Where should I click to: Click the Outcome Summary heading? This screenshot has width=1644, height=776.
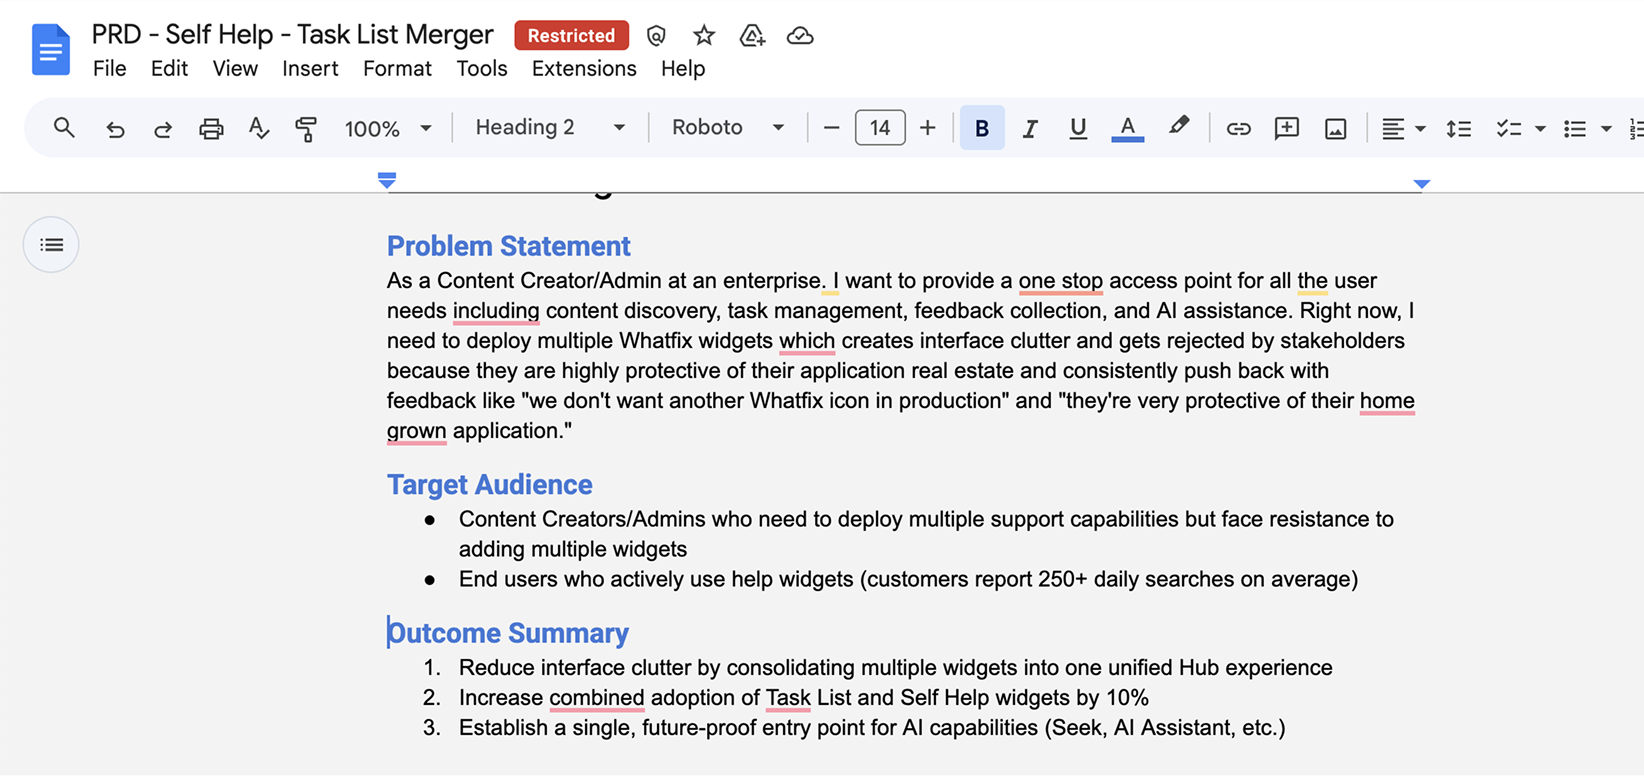[508, 633]
